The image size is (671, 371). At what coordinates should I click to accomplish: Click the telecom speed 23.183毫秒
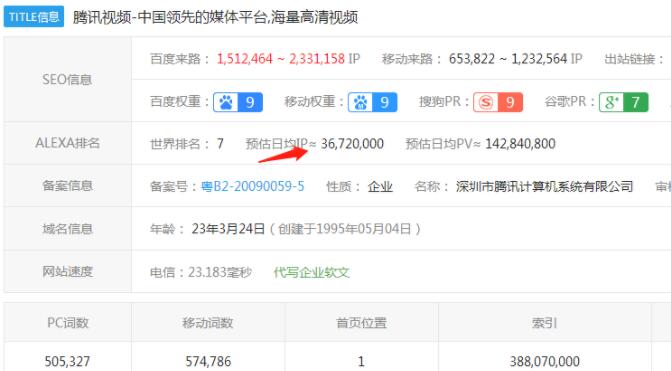click(220, 272)
